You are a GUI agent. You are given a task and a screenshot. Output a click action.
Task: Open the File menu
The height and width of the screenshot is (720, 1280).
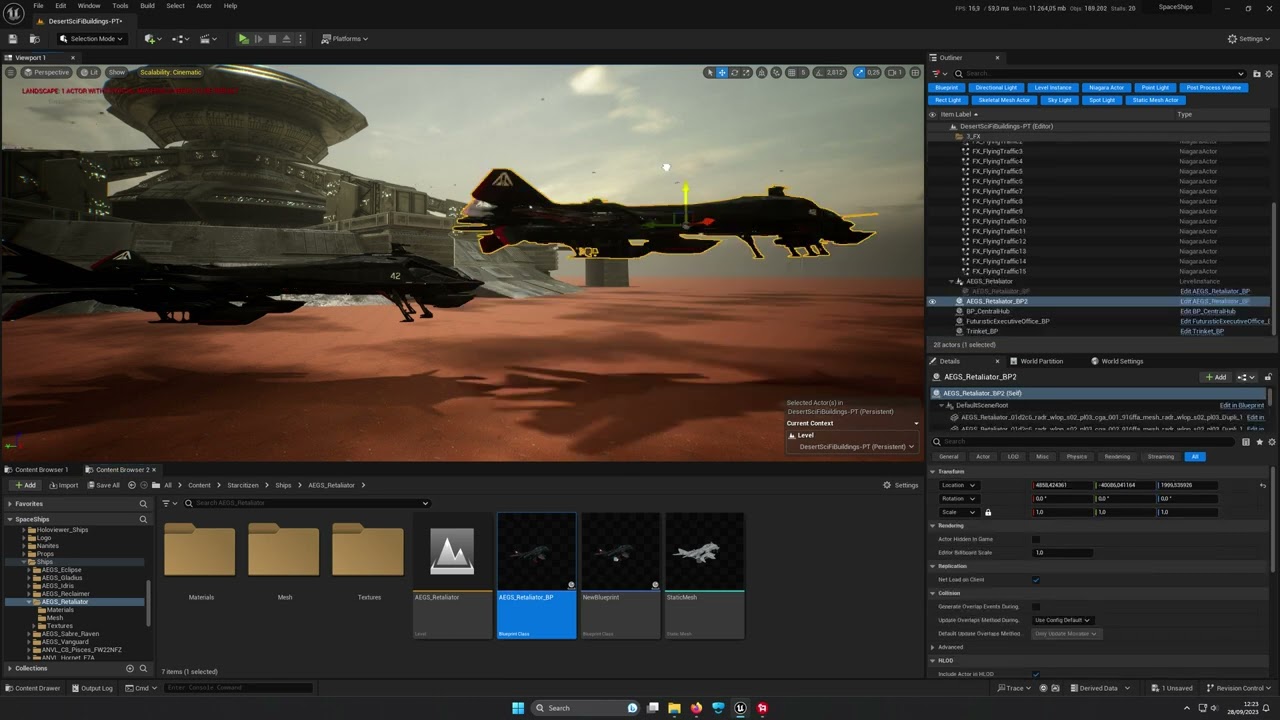click(x=39, y=6)
